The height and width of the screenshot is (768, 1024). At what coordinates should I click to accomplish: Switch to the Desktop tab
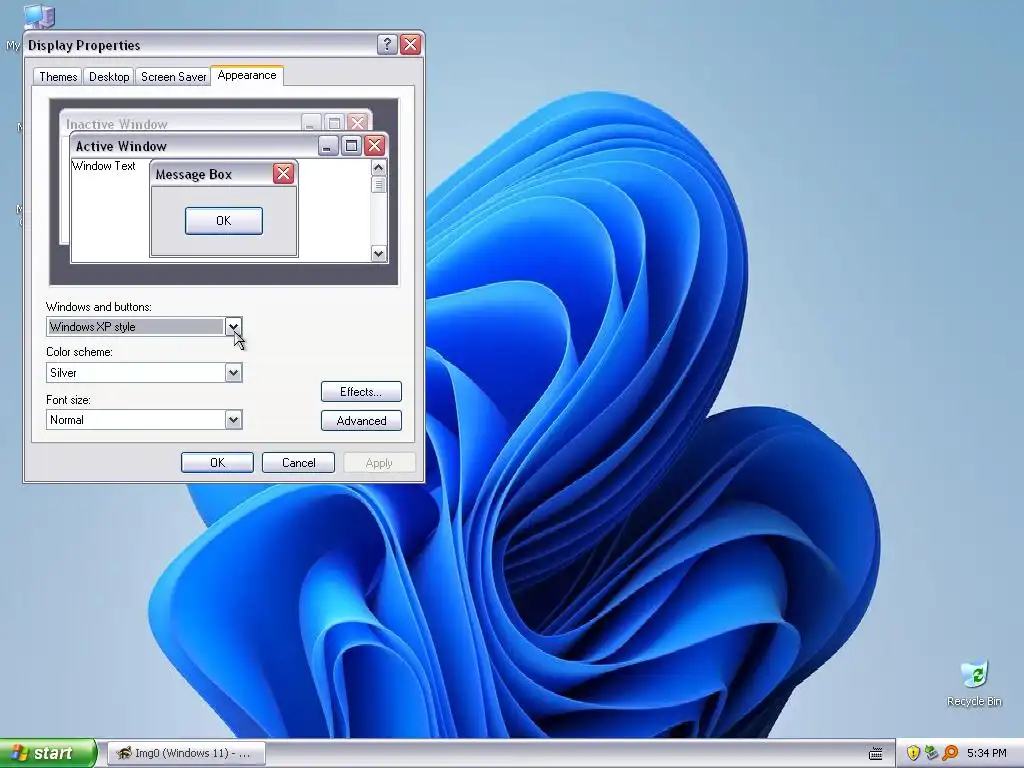[x=109, y=77]
